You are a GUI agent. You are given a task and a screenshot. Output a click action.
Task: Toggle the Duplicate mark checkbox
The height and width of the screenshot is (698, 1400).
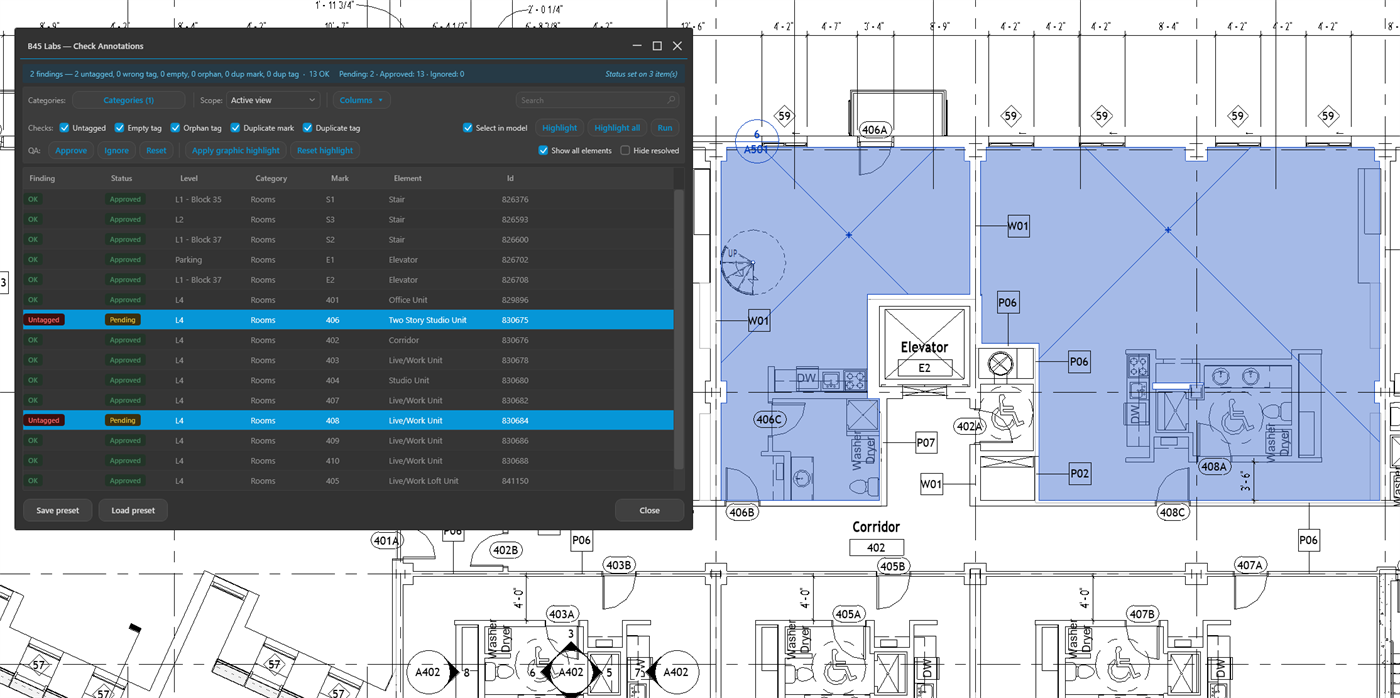[235, 128]
